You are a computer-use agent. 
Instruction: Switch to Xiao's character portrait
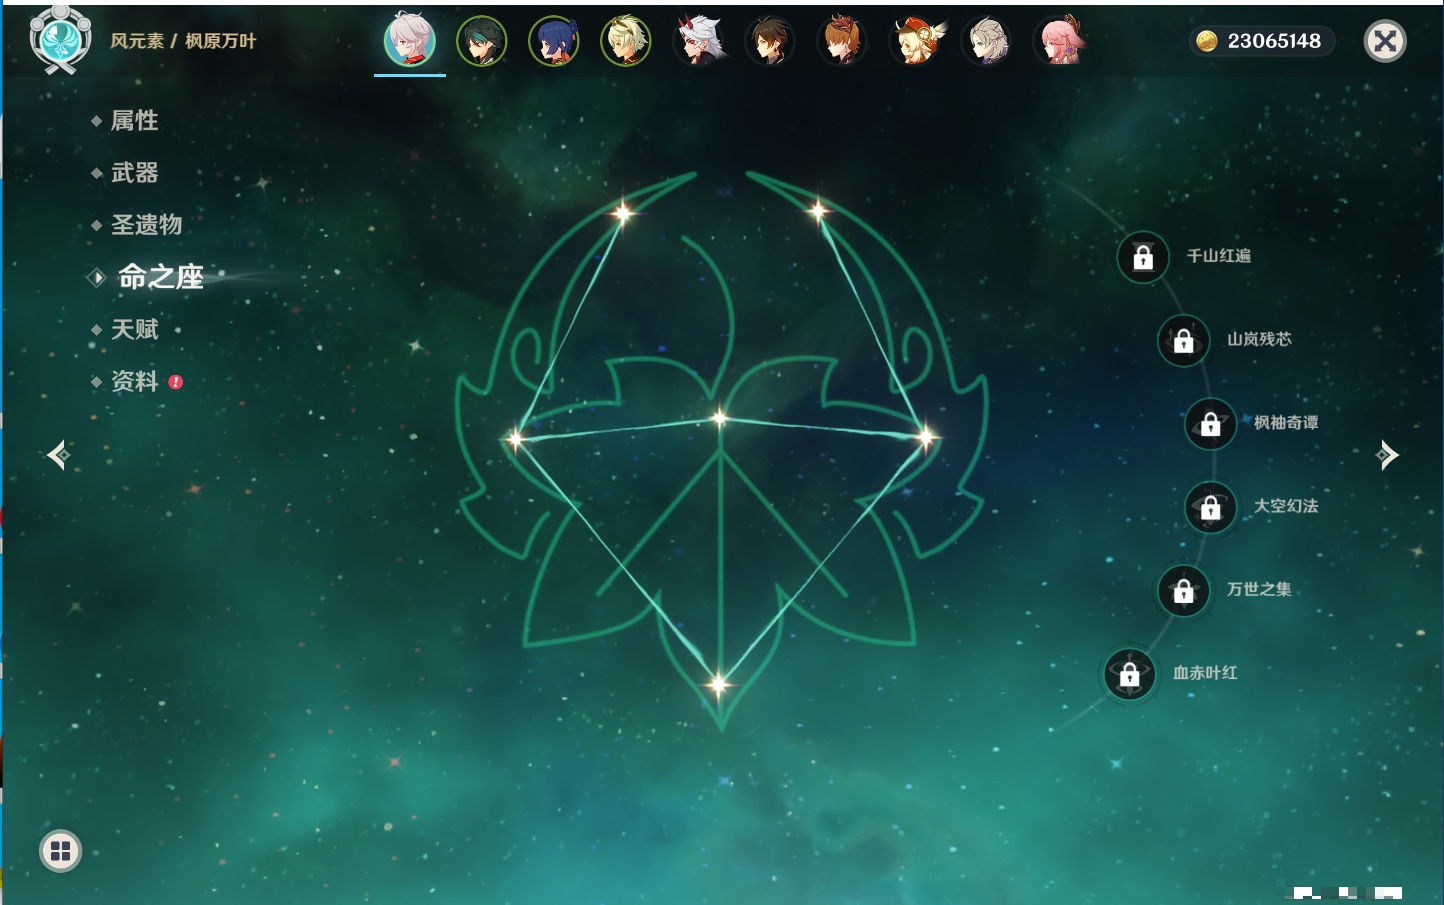point(482,41)
